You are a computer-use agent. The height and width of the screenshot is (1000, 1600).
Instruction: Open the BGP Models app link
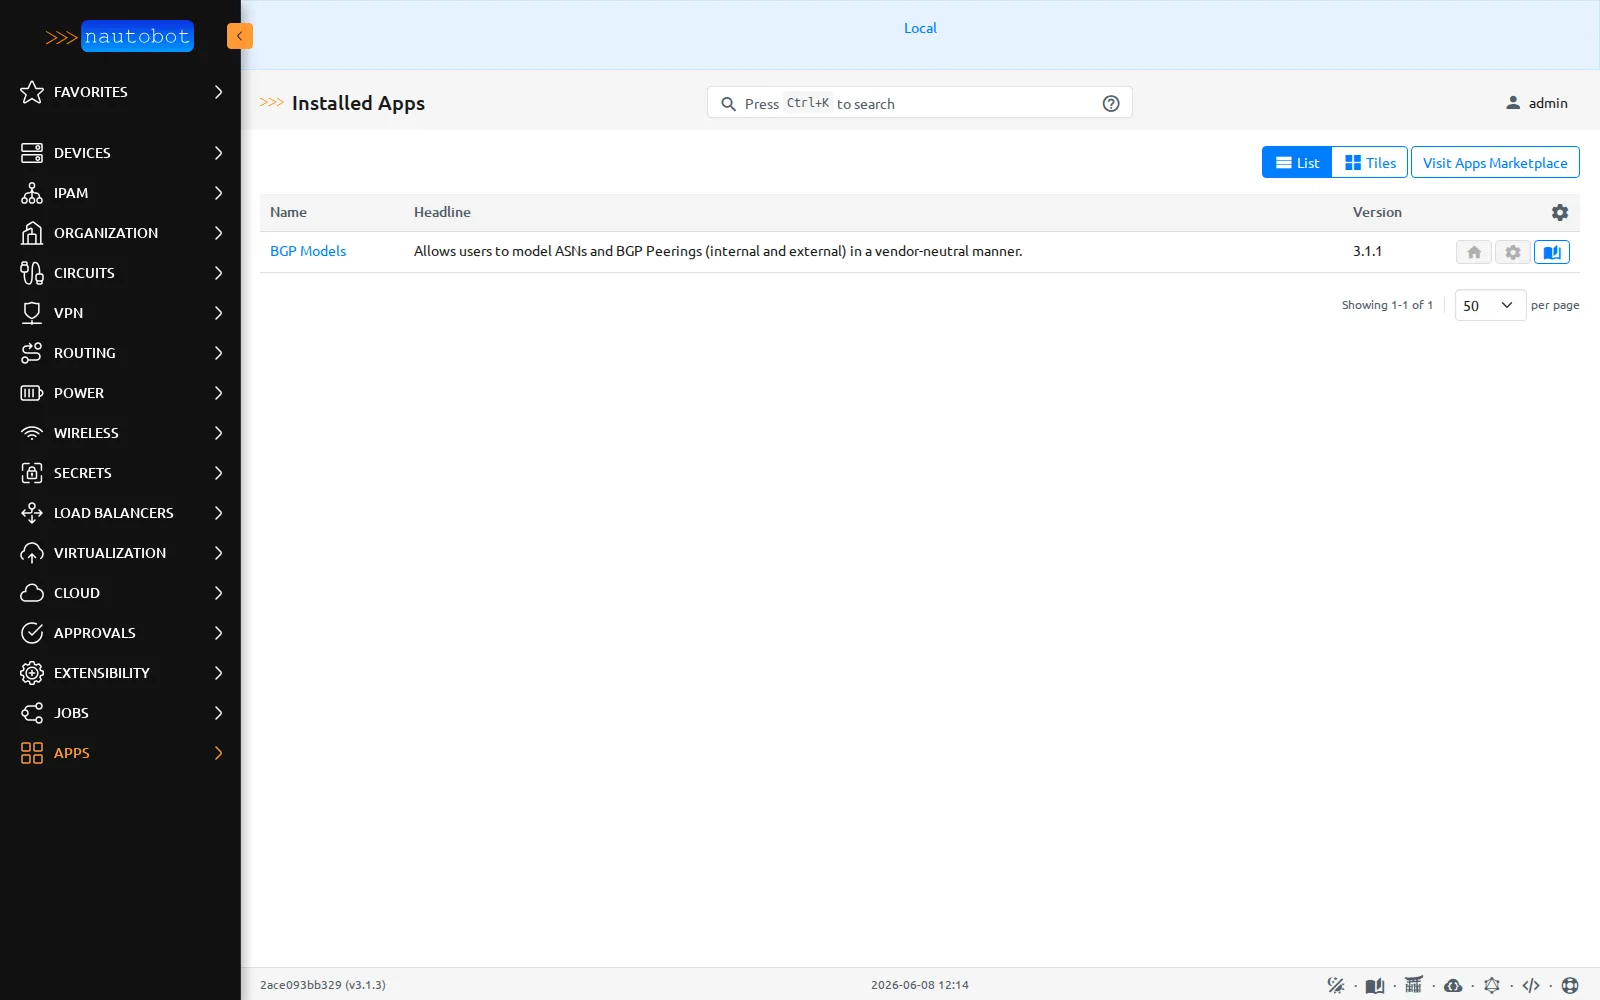click(308, 251)
